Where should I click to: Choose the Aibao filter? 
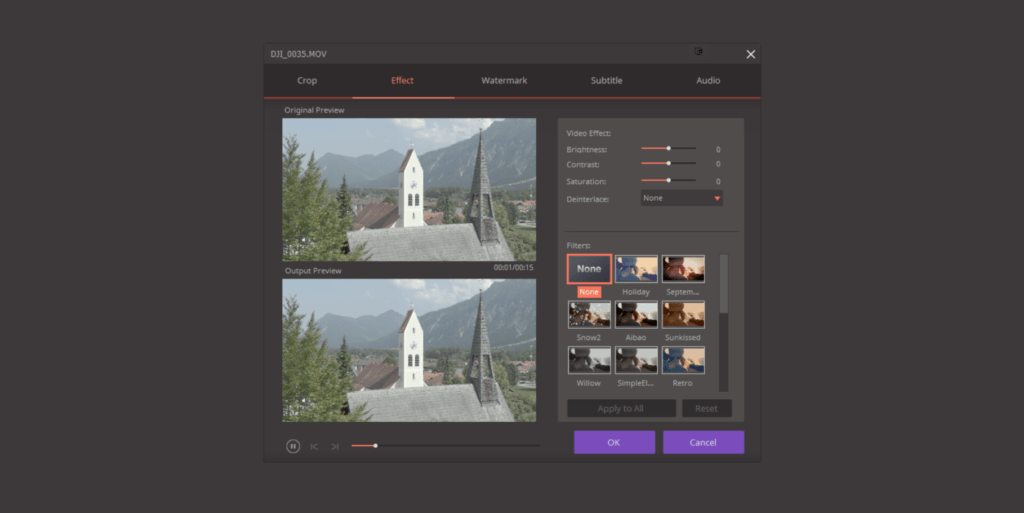[x=636, y=315]
